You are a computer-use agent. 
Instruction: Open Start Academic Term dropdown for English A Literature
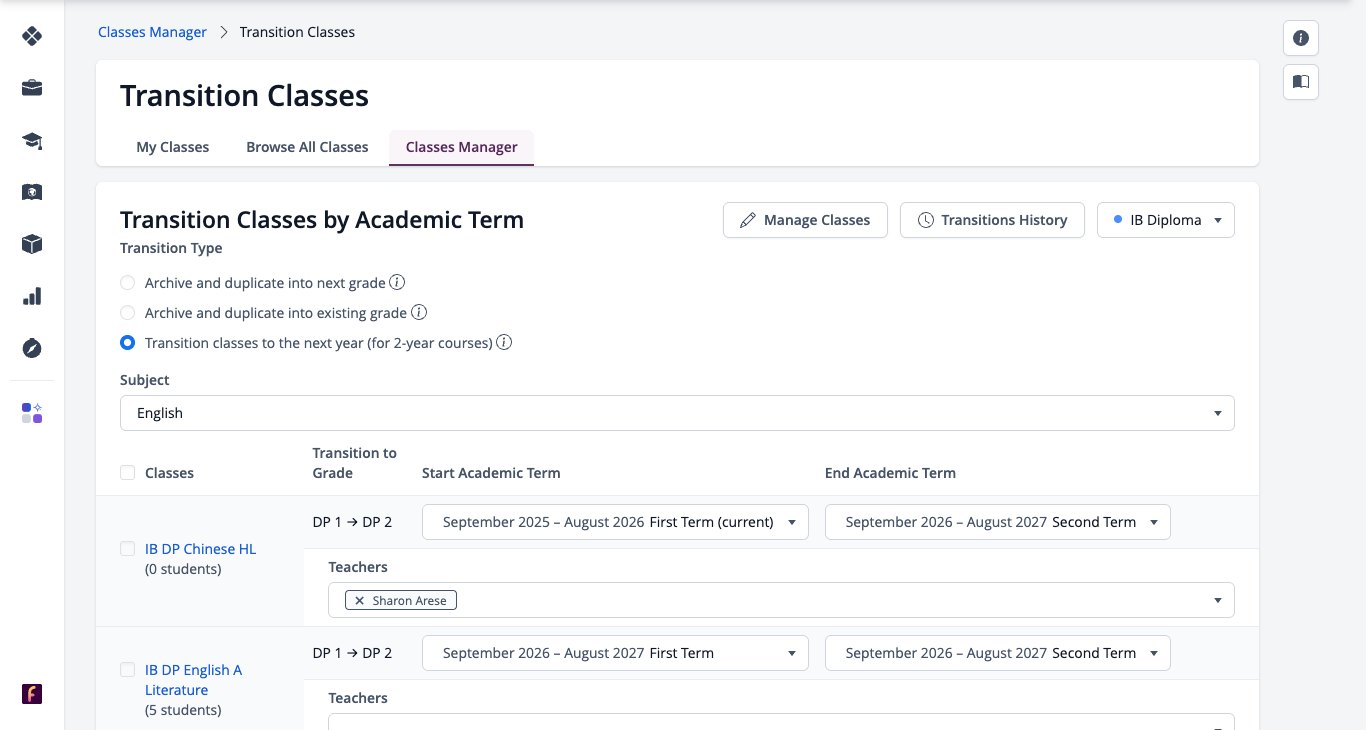(615, 653)
